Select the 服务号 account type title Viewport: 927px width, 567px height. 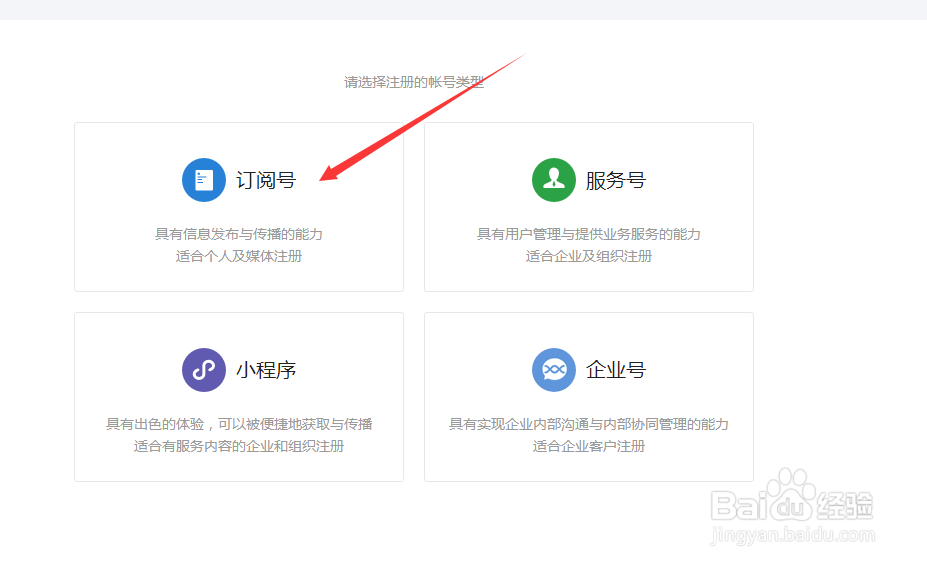tap(616, 180)
